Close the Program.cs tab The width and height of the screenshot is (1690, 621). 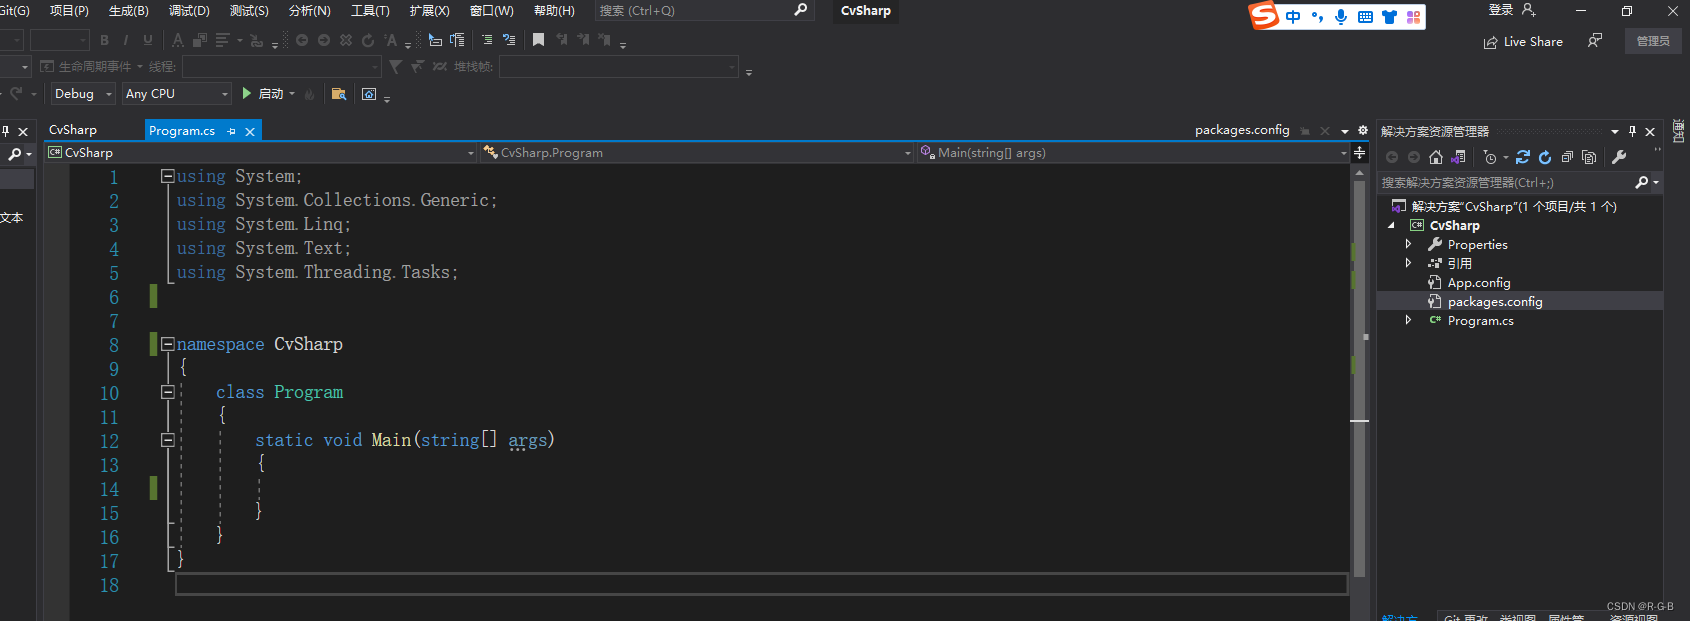(x=250, y=131)
